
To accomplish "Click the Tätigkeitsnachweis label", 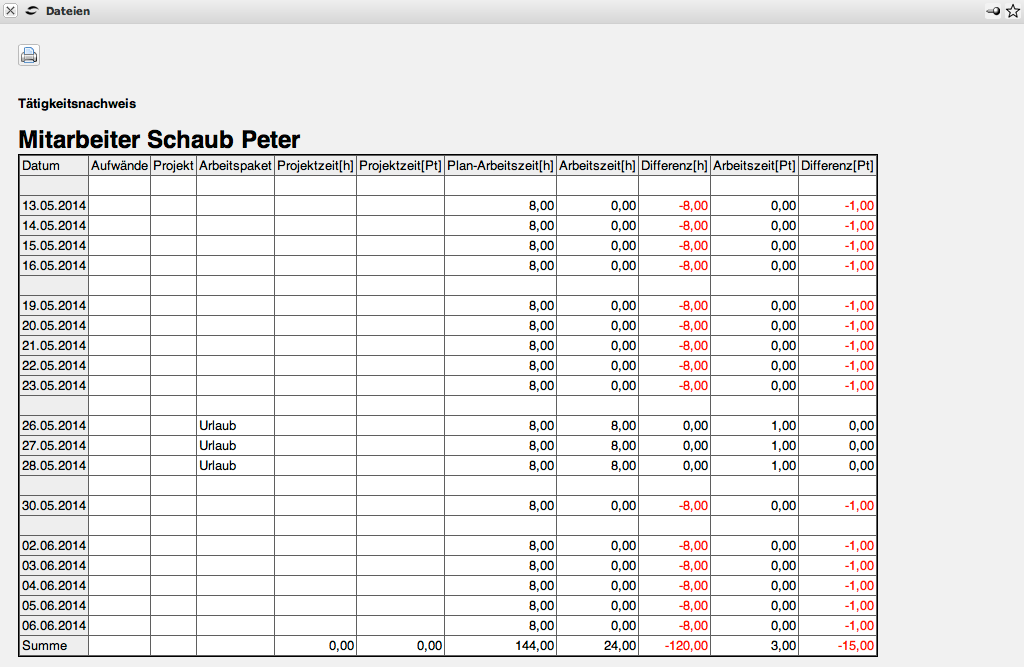I will tap(77, 103).
